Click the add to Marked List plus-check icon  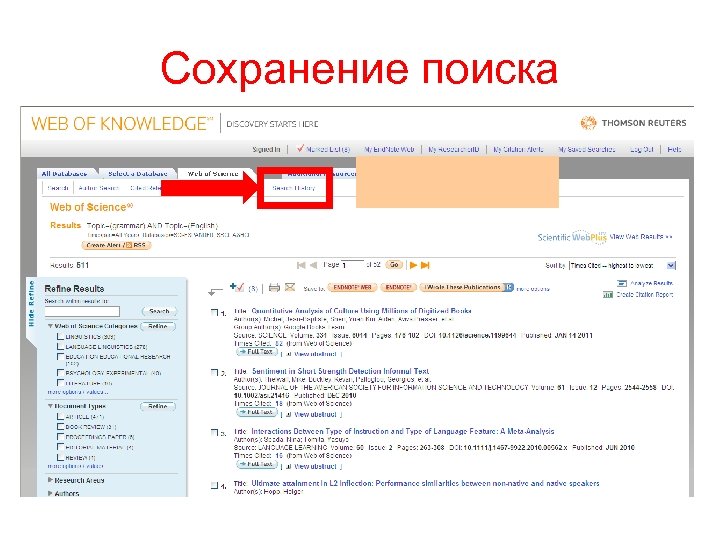coord(237,287)
